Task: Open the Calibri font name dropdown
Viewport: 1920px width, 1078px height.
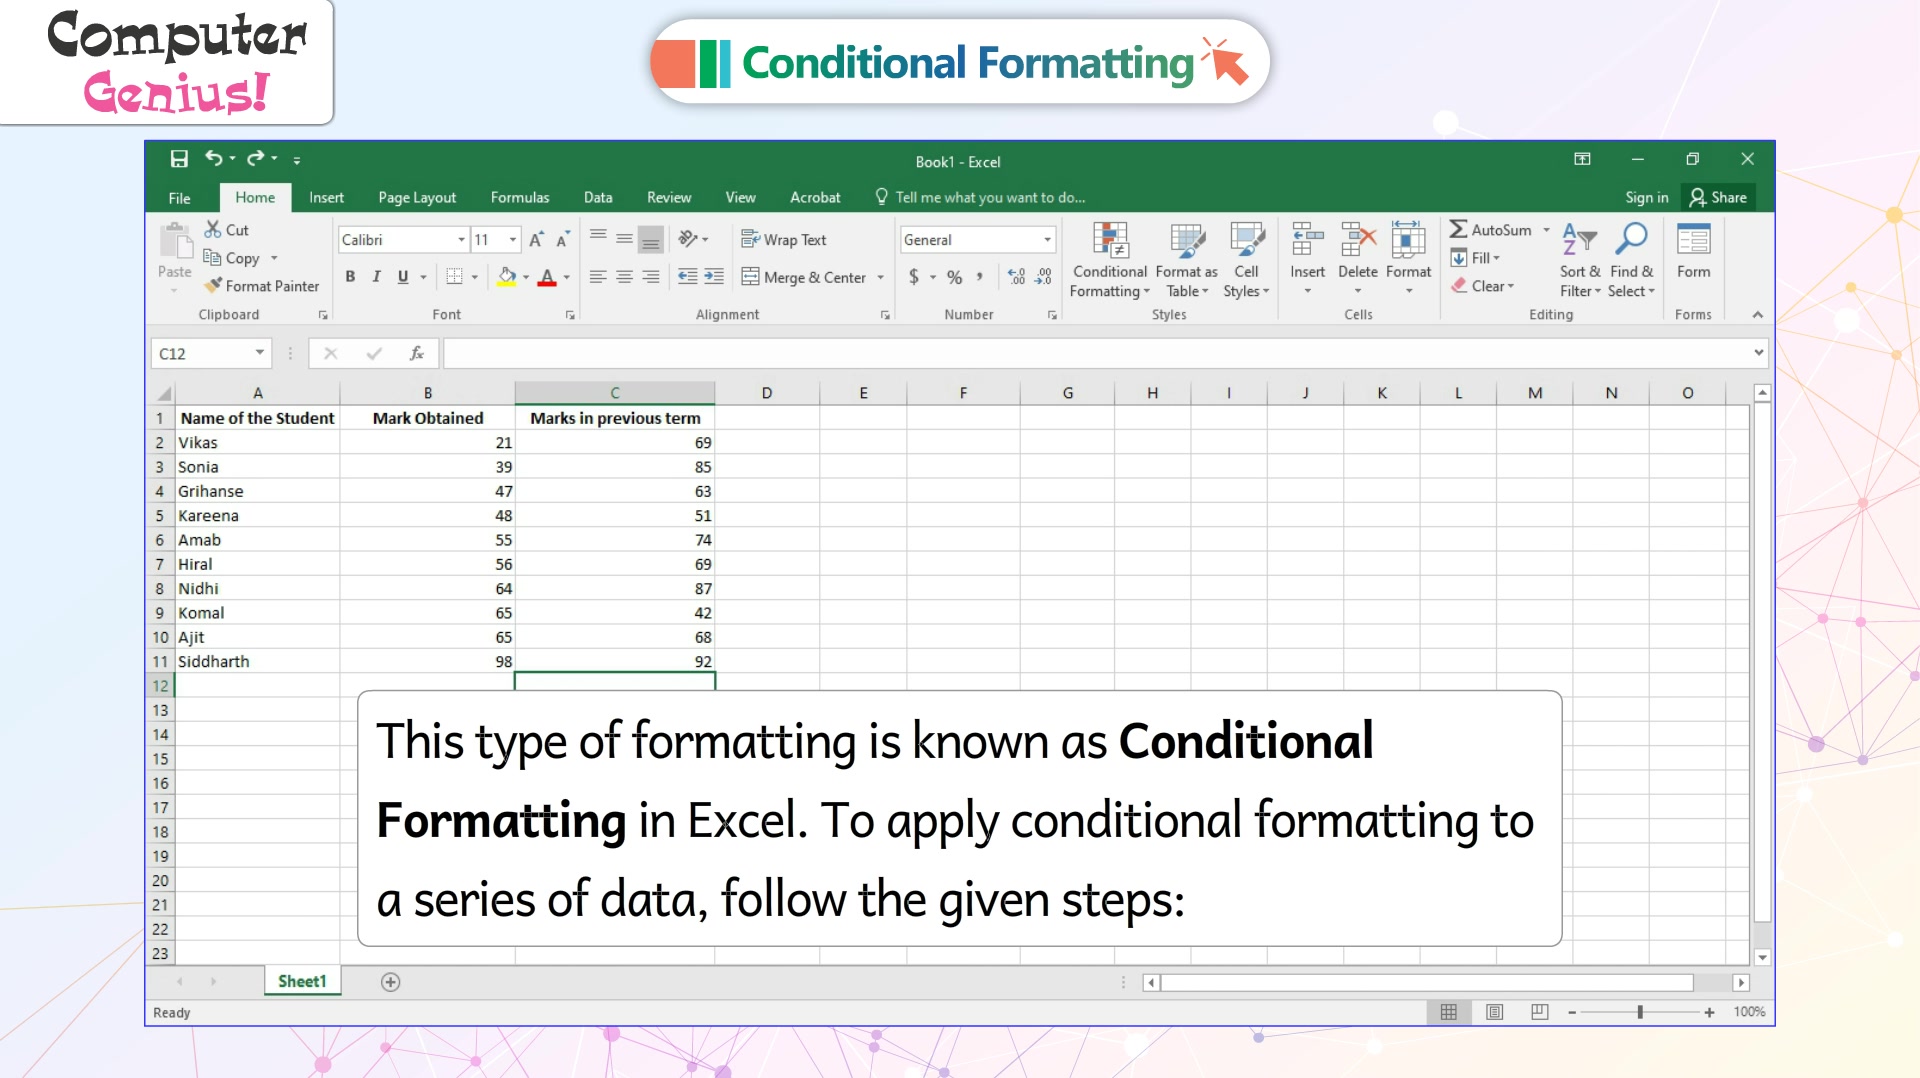Action: [461, 240]
